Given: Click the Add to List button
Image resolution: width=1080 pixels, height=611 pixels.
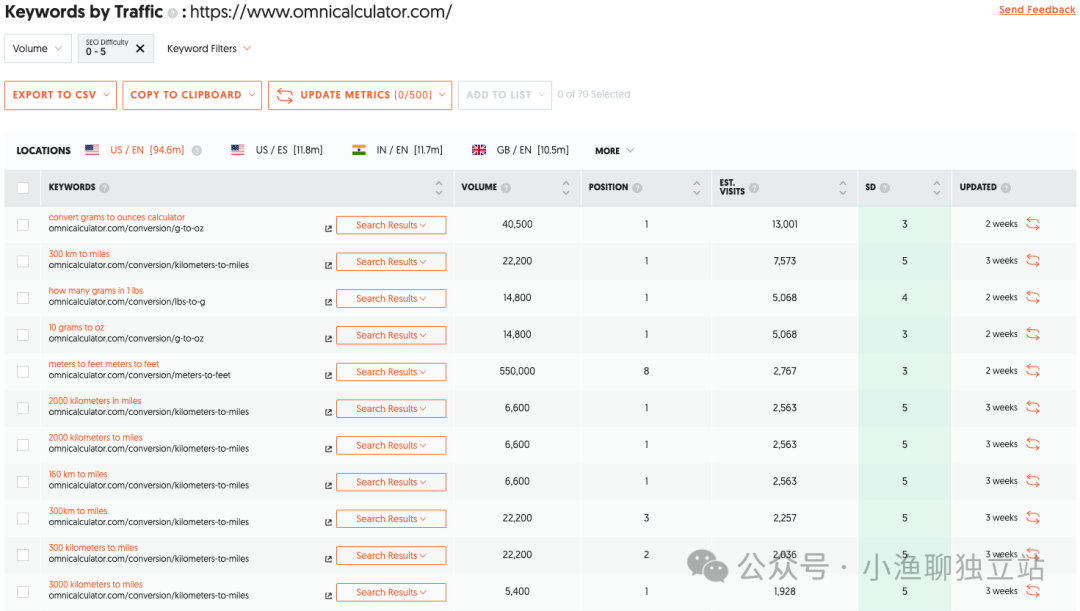Looking at the screenshot, I should (505, 95).
